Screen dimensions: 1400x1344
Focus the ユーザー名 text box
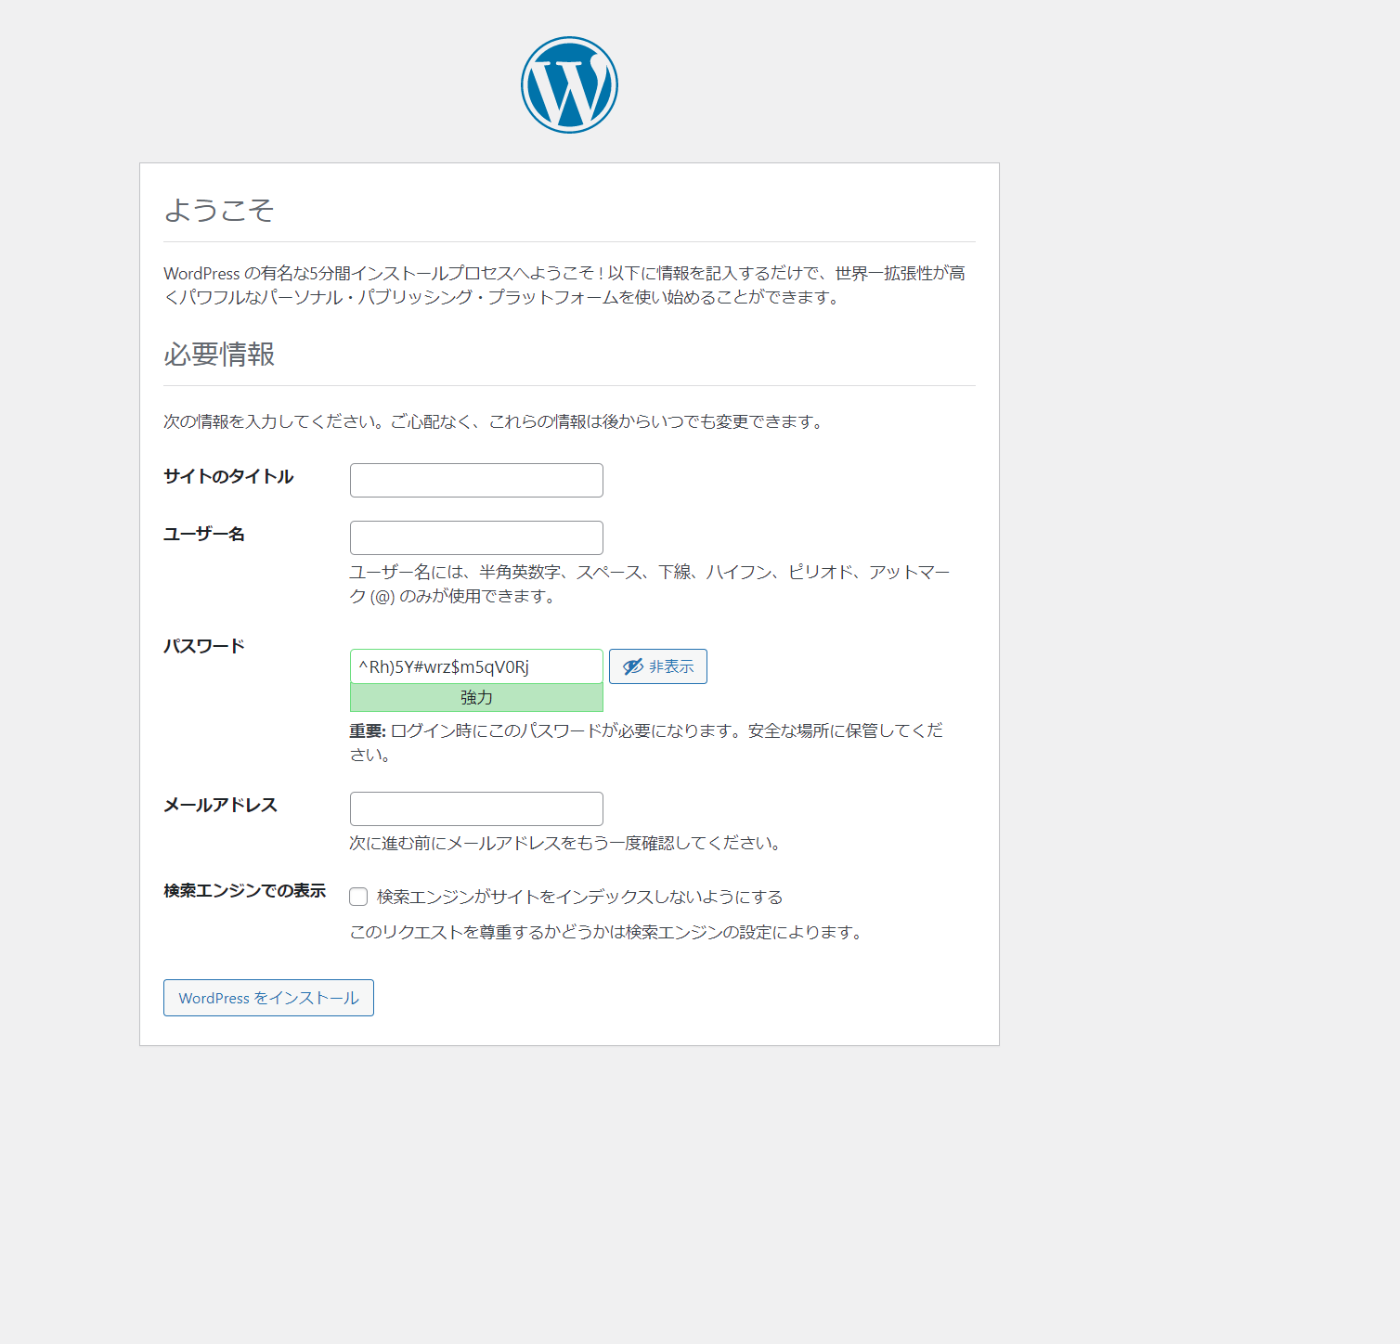pos(476,538)
